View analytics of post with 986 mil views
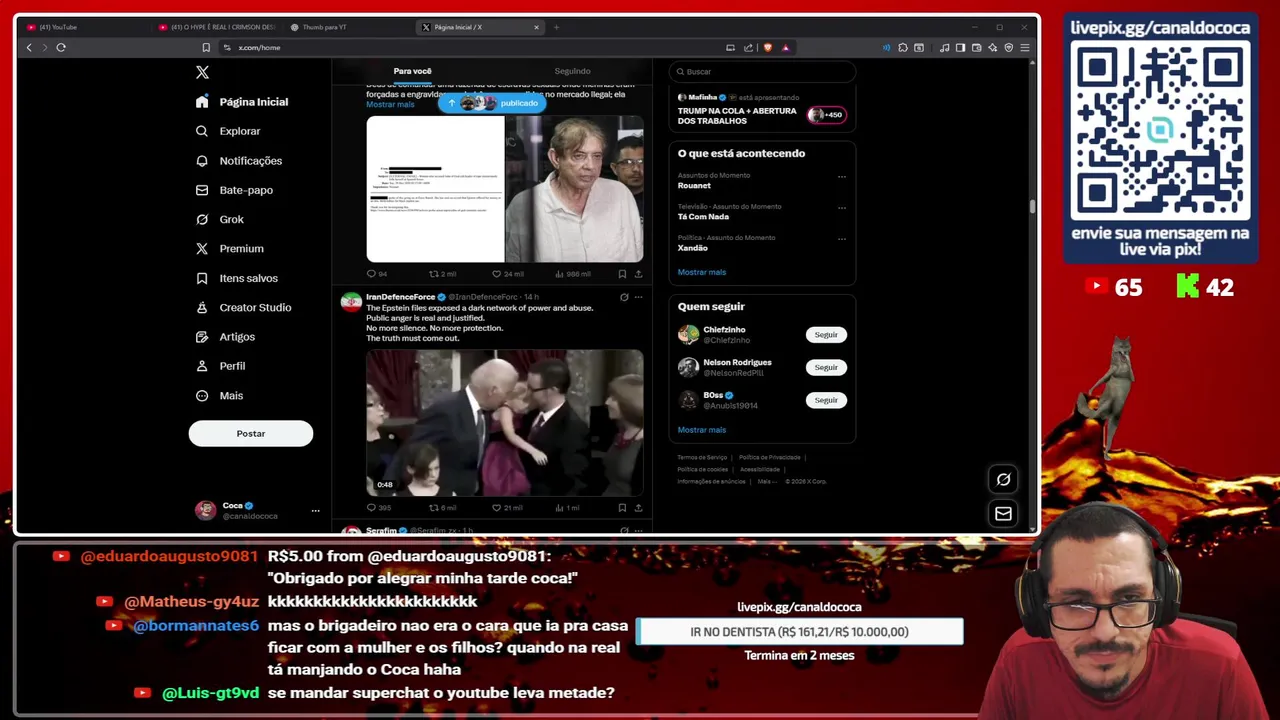1280x720 pixels. pos(572,274)
